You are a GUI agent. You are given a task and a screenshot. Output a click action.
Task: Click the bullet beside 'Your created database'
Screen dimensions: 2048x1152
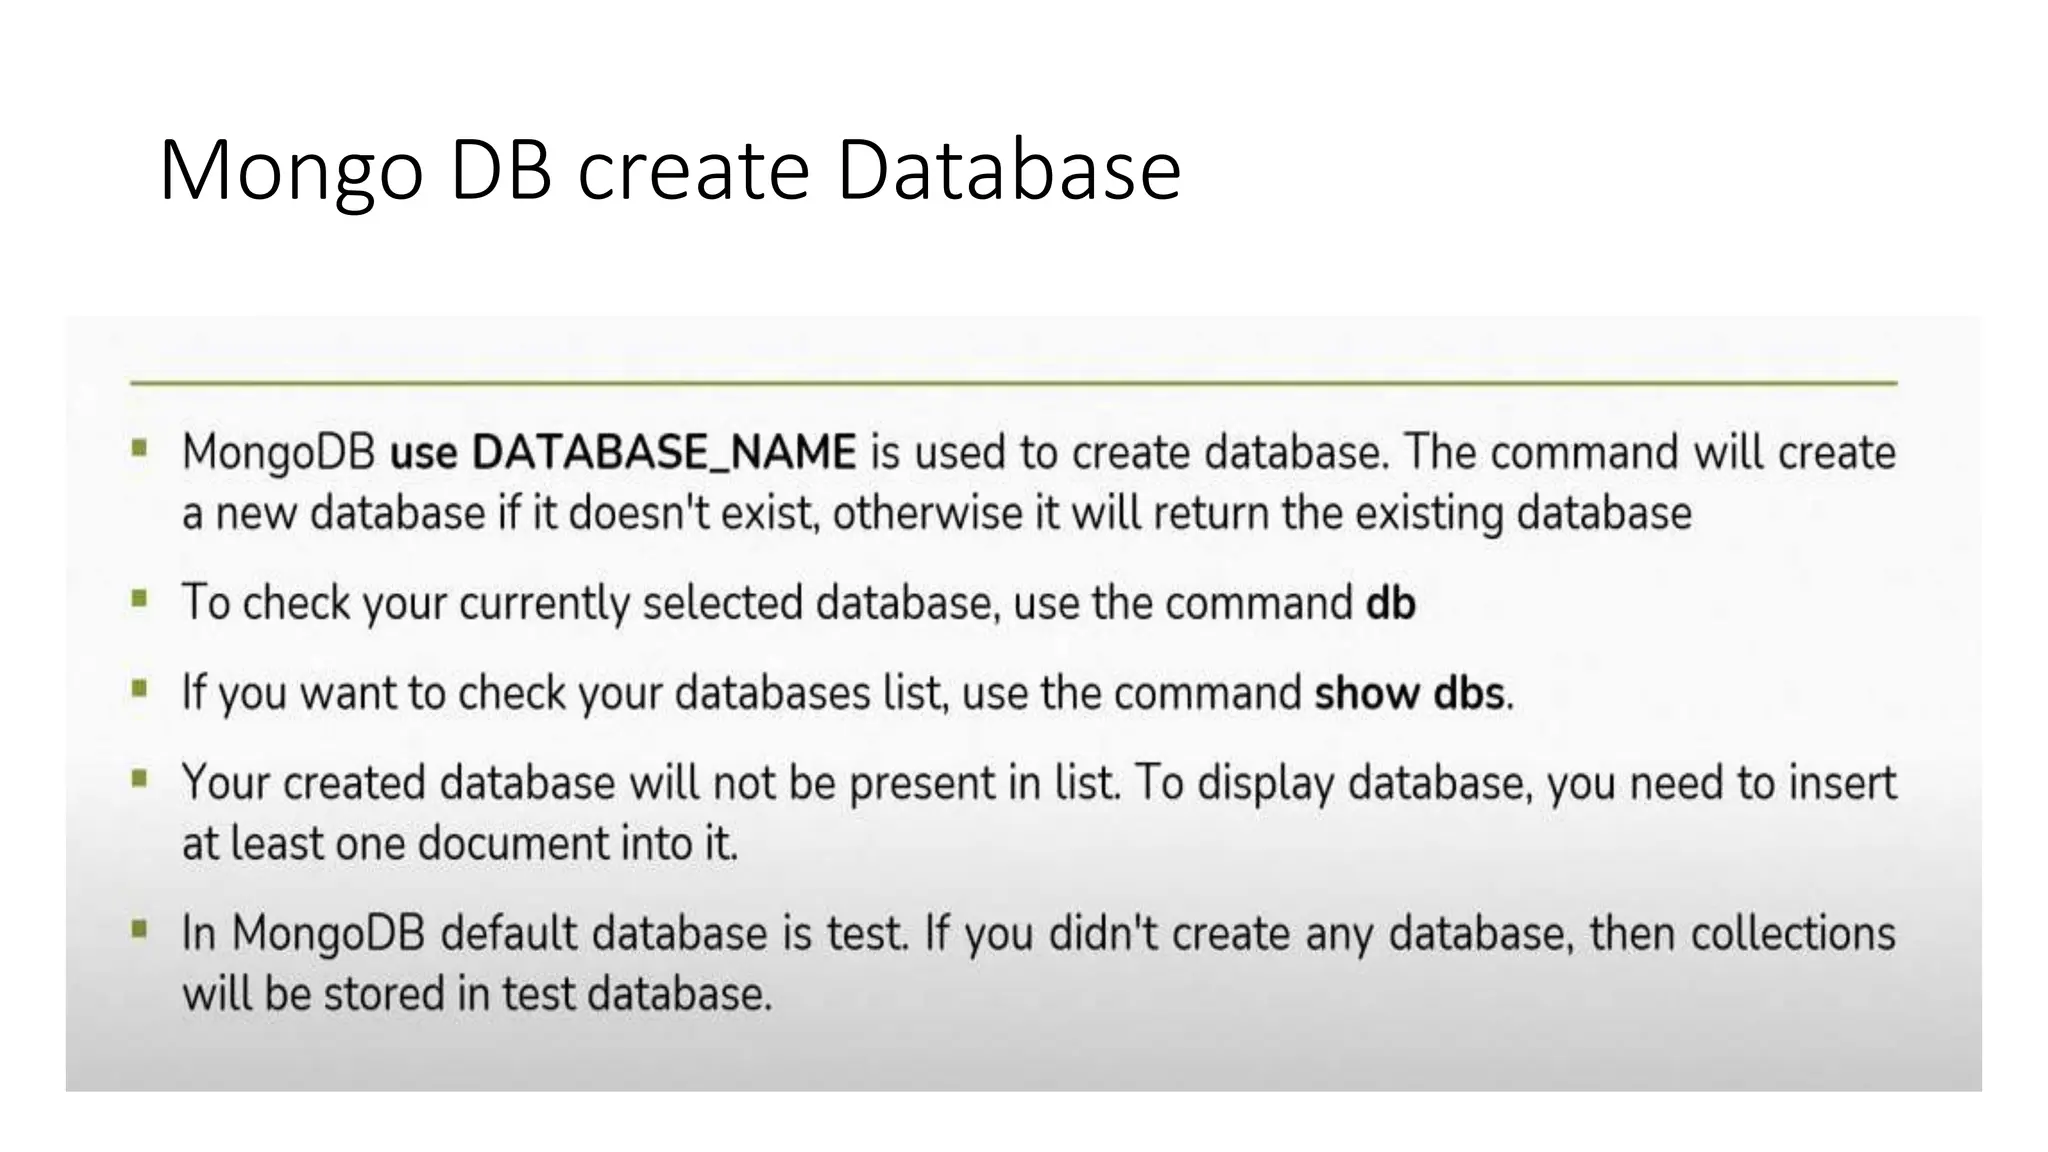tap(139, 778)
